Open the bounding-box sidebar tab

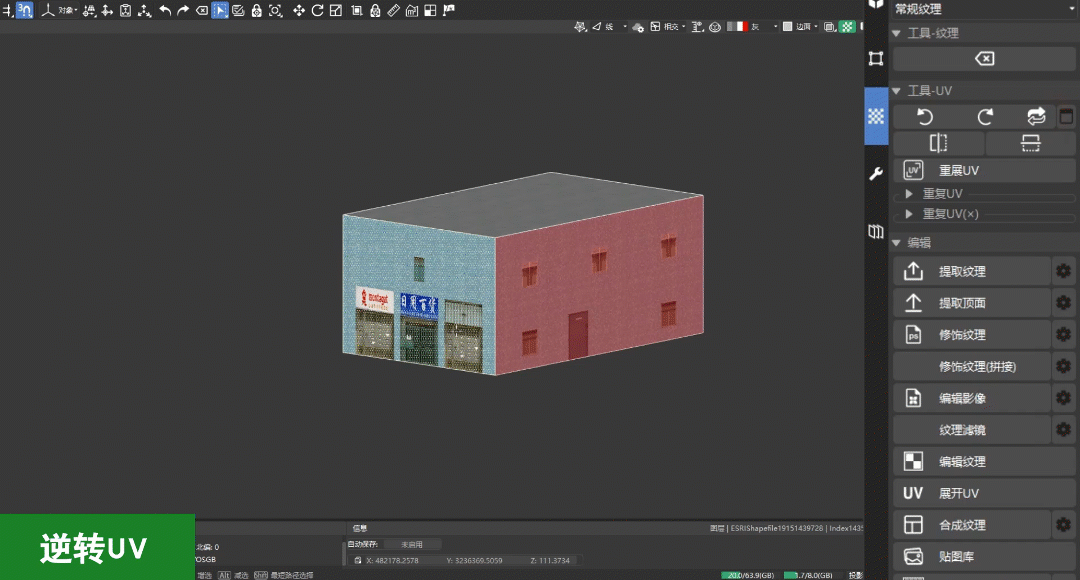(876, 59)
